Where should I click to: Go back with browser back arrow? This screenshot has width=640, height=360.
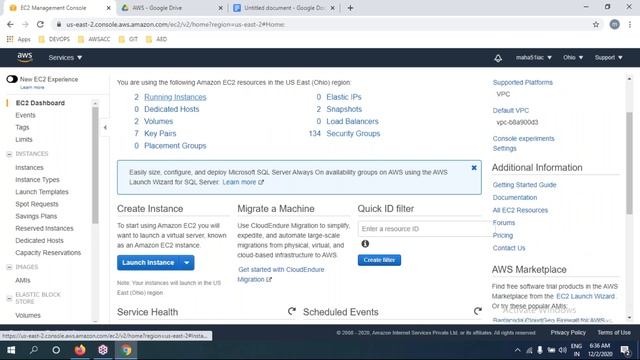point(10,24)
